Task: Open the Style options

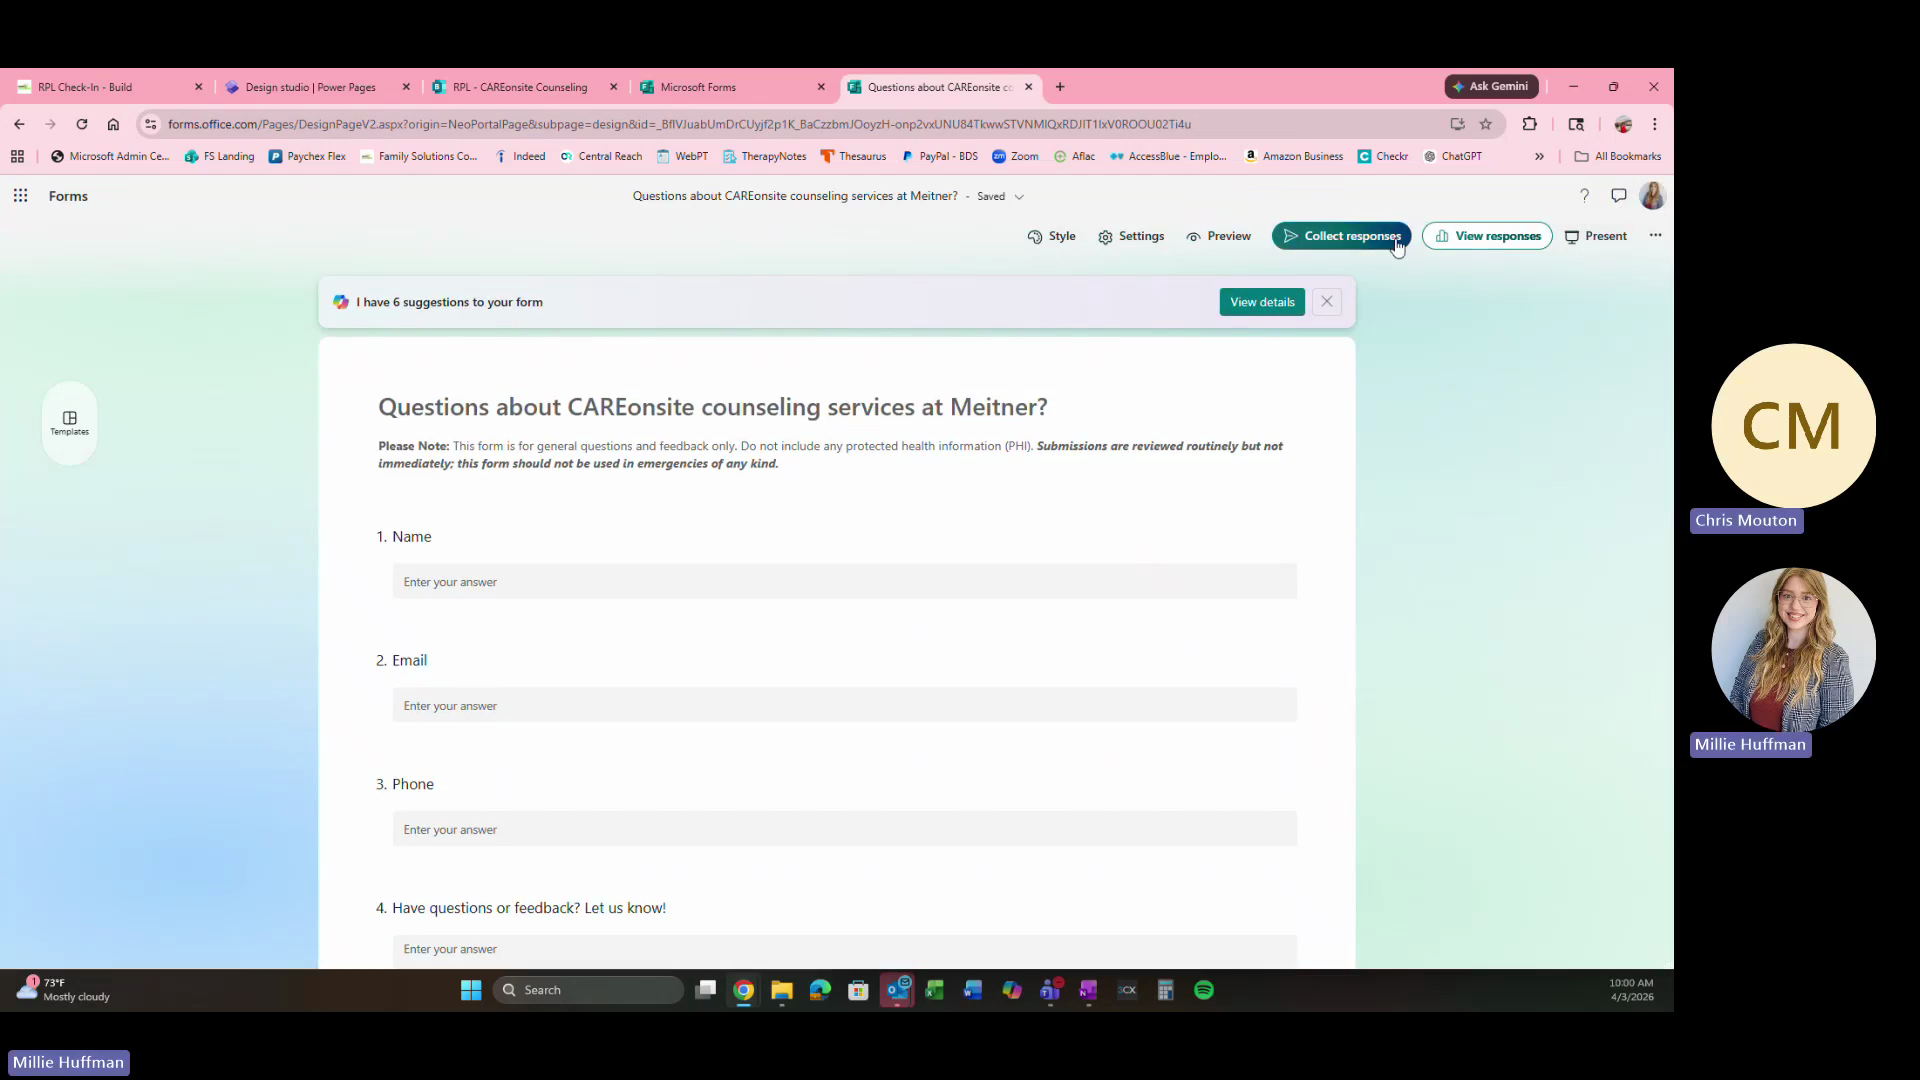Action: pos(1051,236)
